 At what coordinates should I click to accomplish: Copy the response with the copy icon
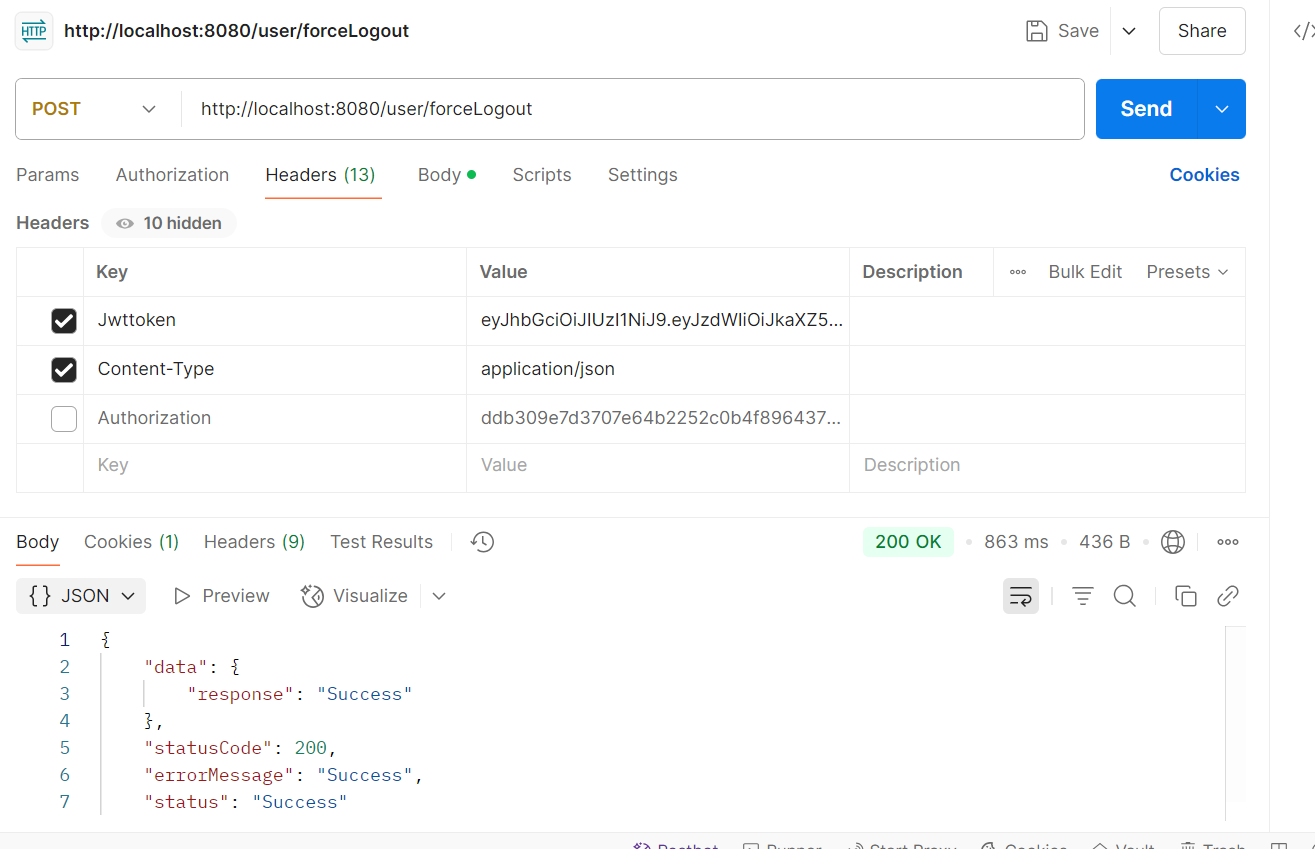(x=1186, y=596)
